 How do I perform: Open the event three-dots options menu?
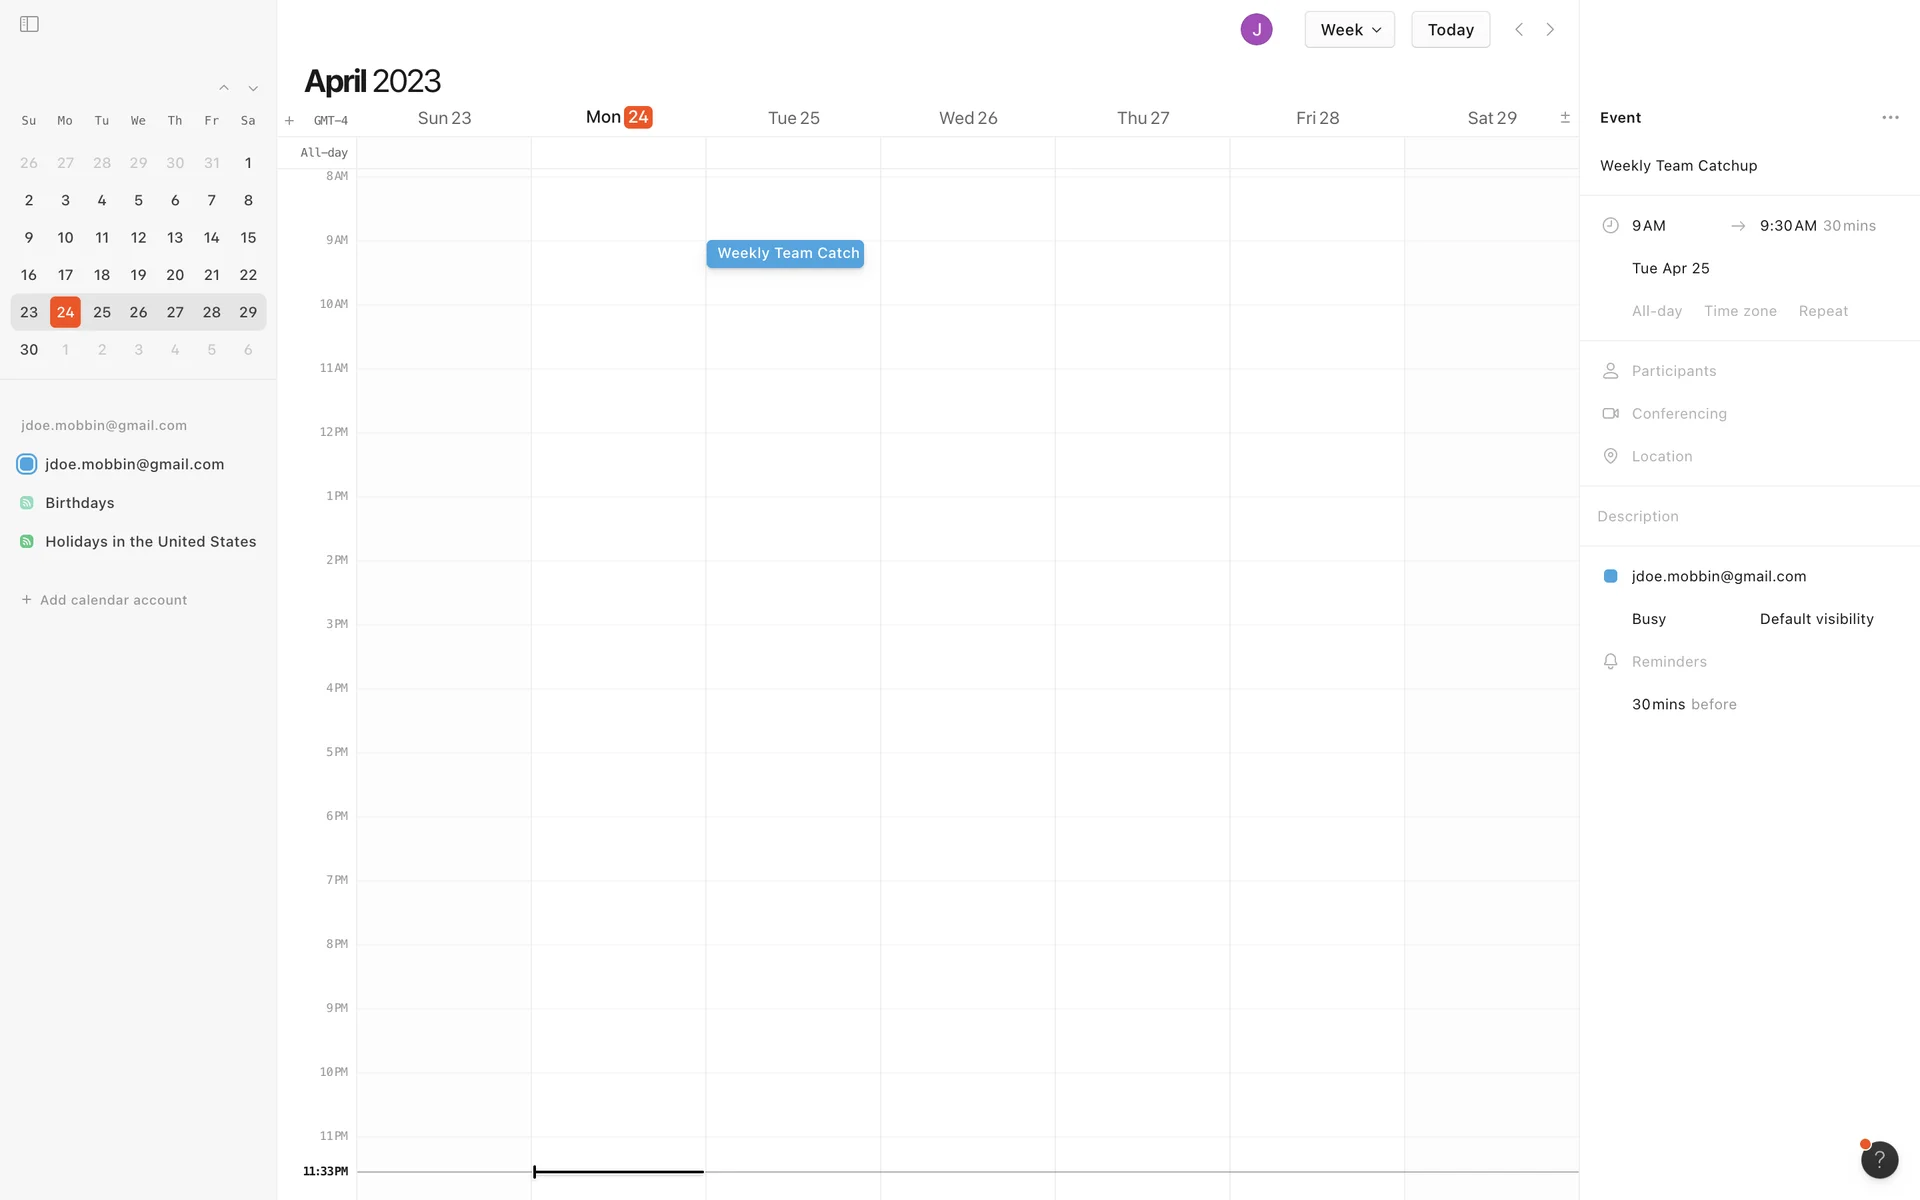tap(1890, 118)
